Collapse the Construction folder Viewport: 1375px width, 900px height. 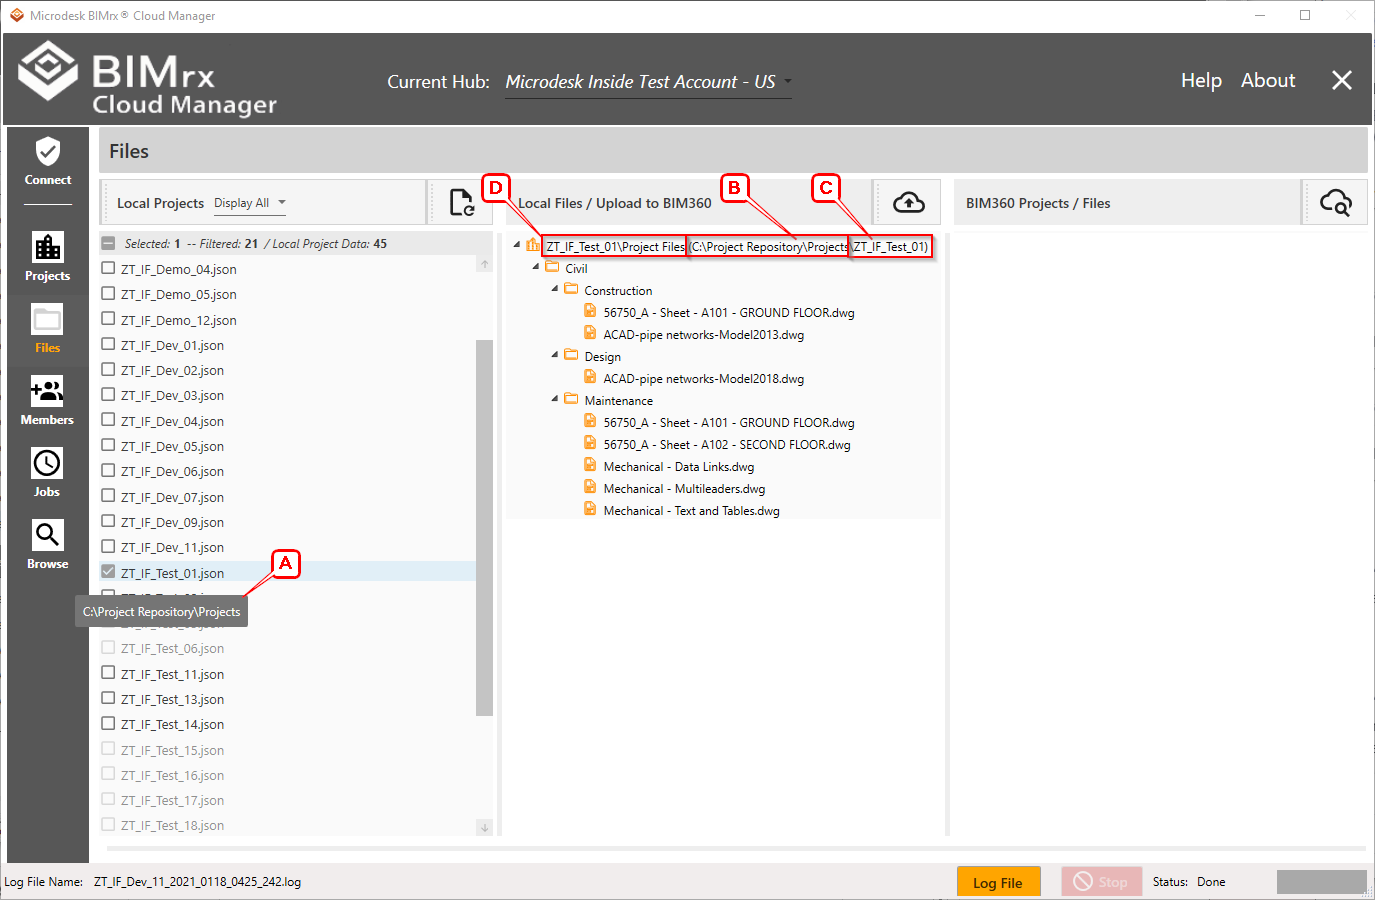coord(555,289)
